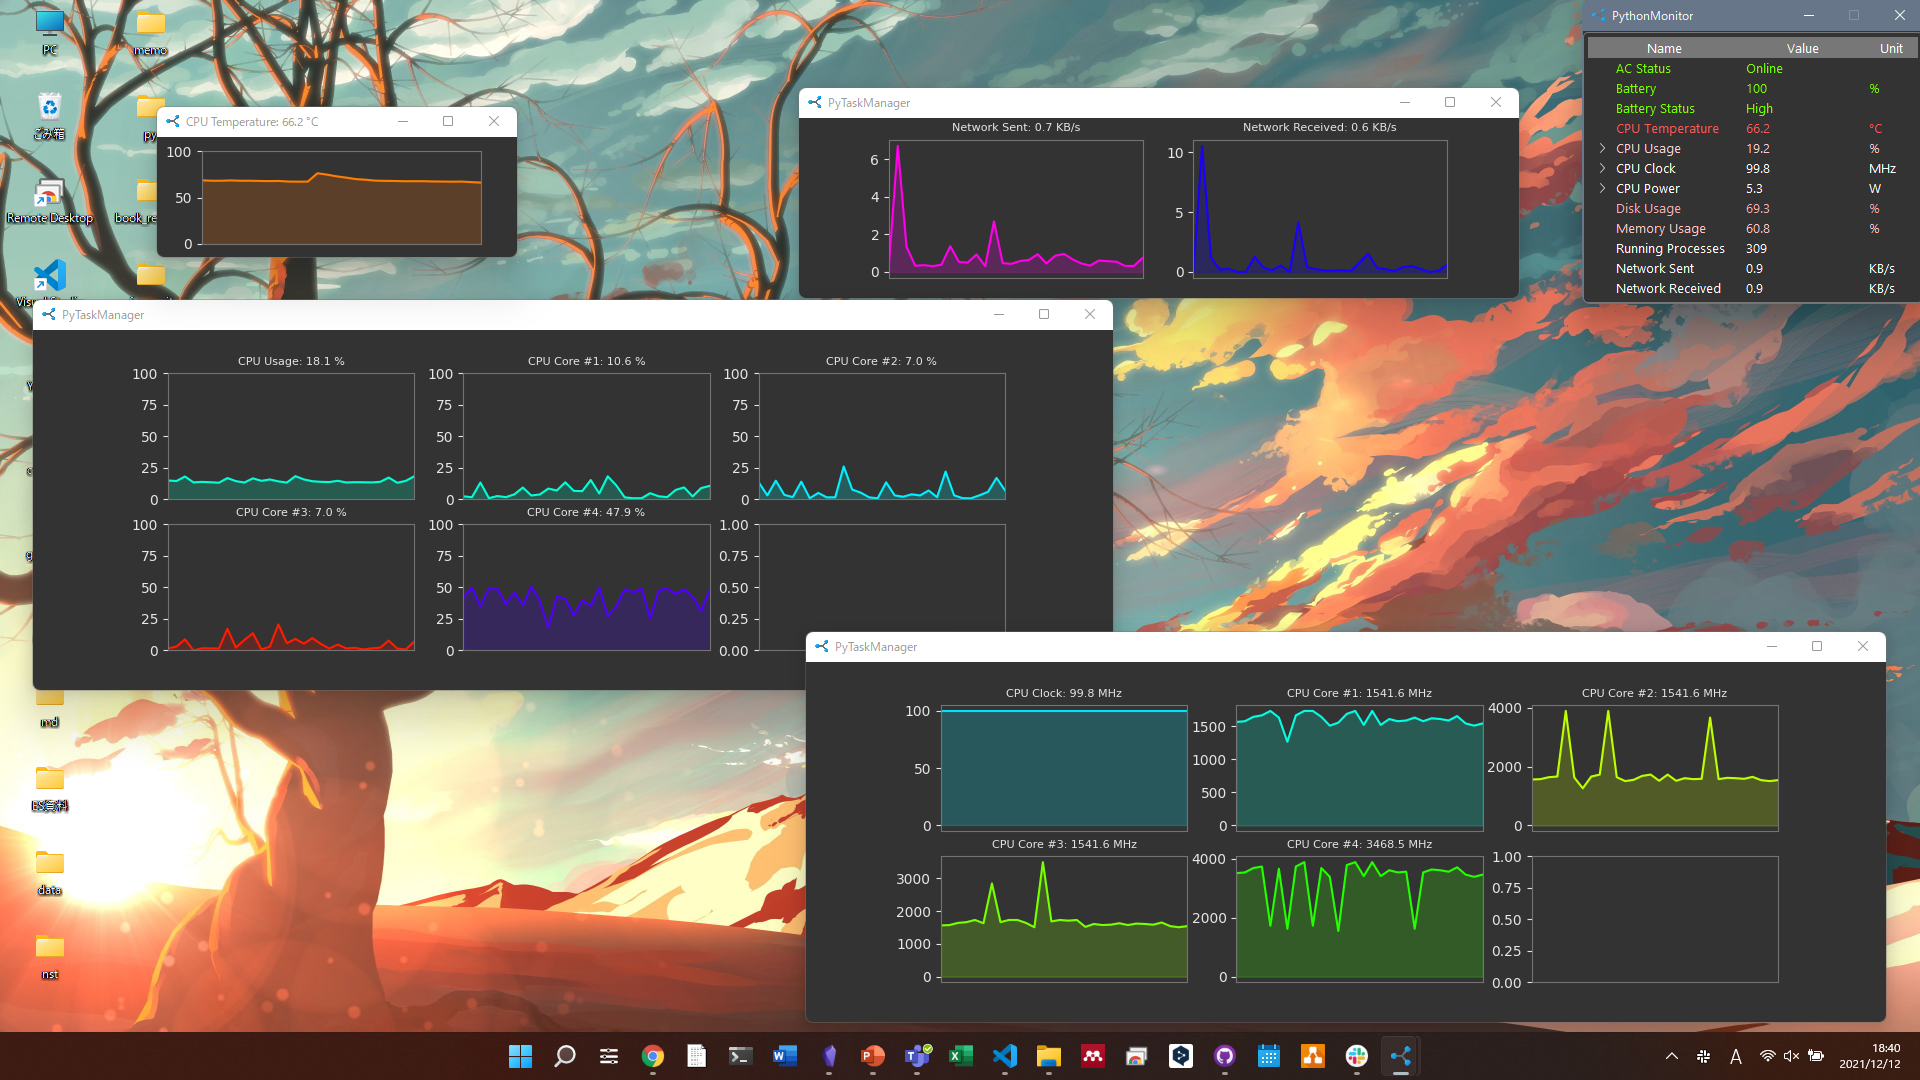1920x1080 pixels.
Task: Expand the CPU Usage row
Action: [x=1602, y=148]
